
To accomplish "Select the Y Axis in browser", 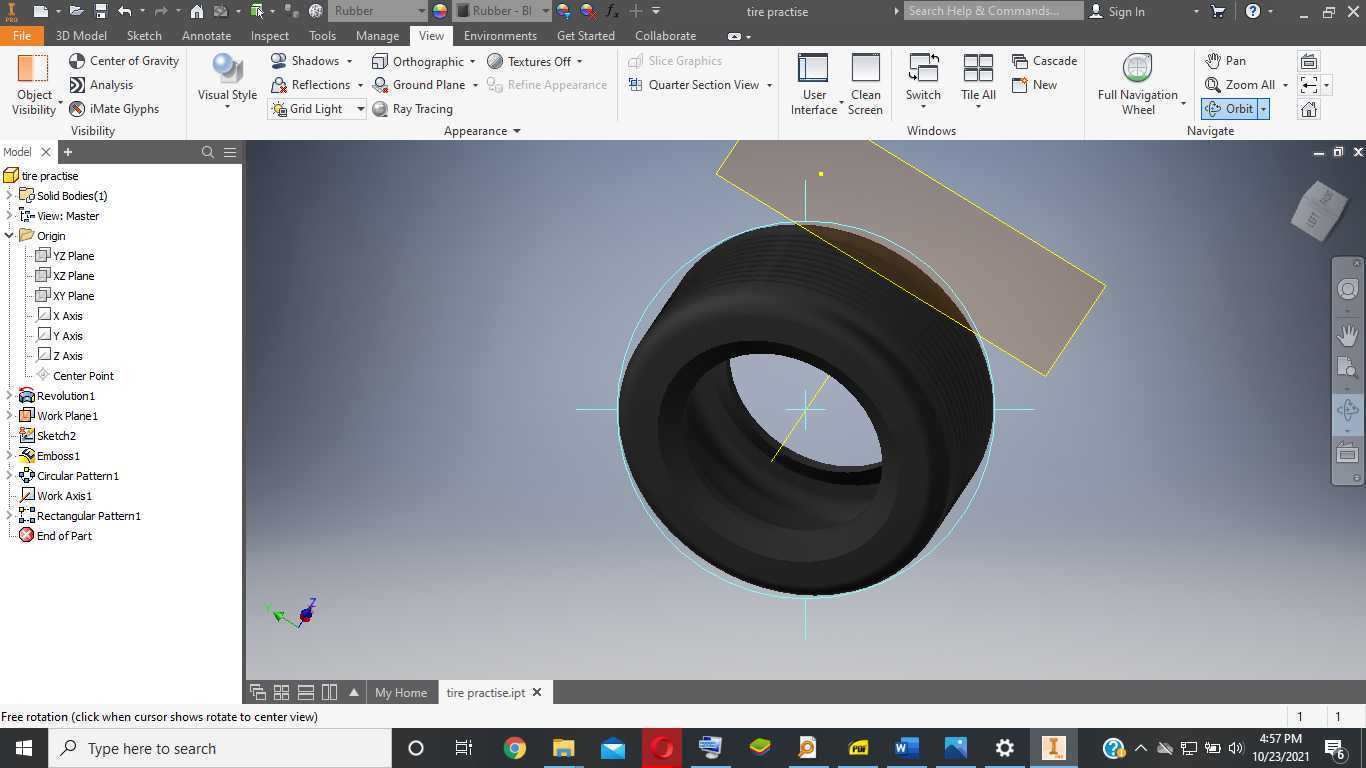I will click(x=59, y=336).
